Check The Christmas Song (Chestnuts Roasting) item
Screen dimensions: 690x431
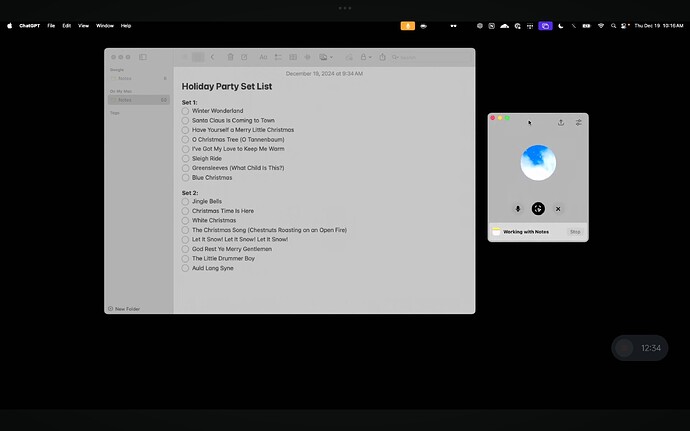pos(185,230)
